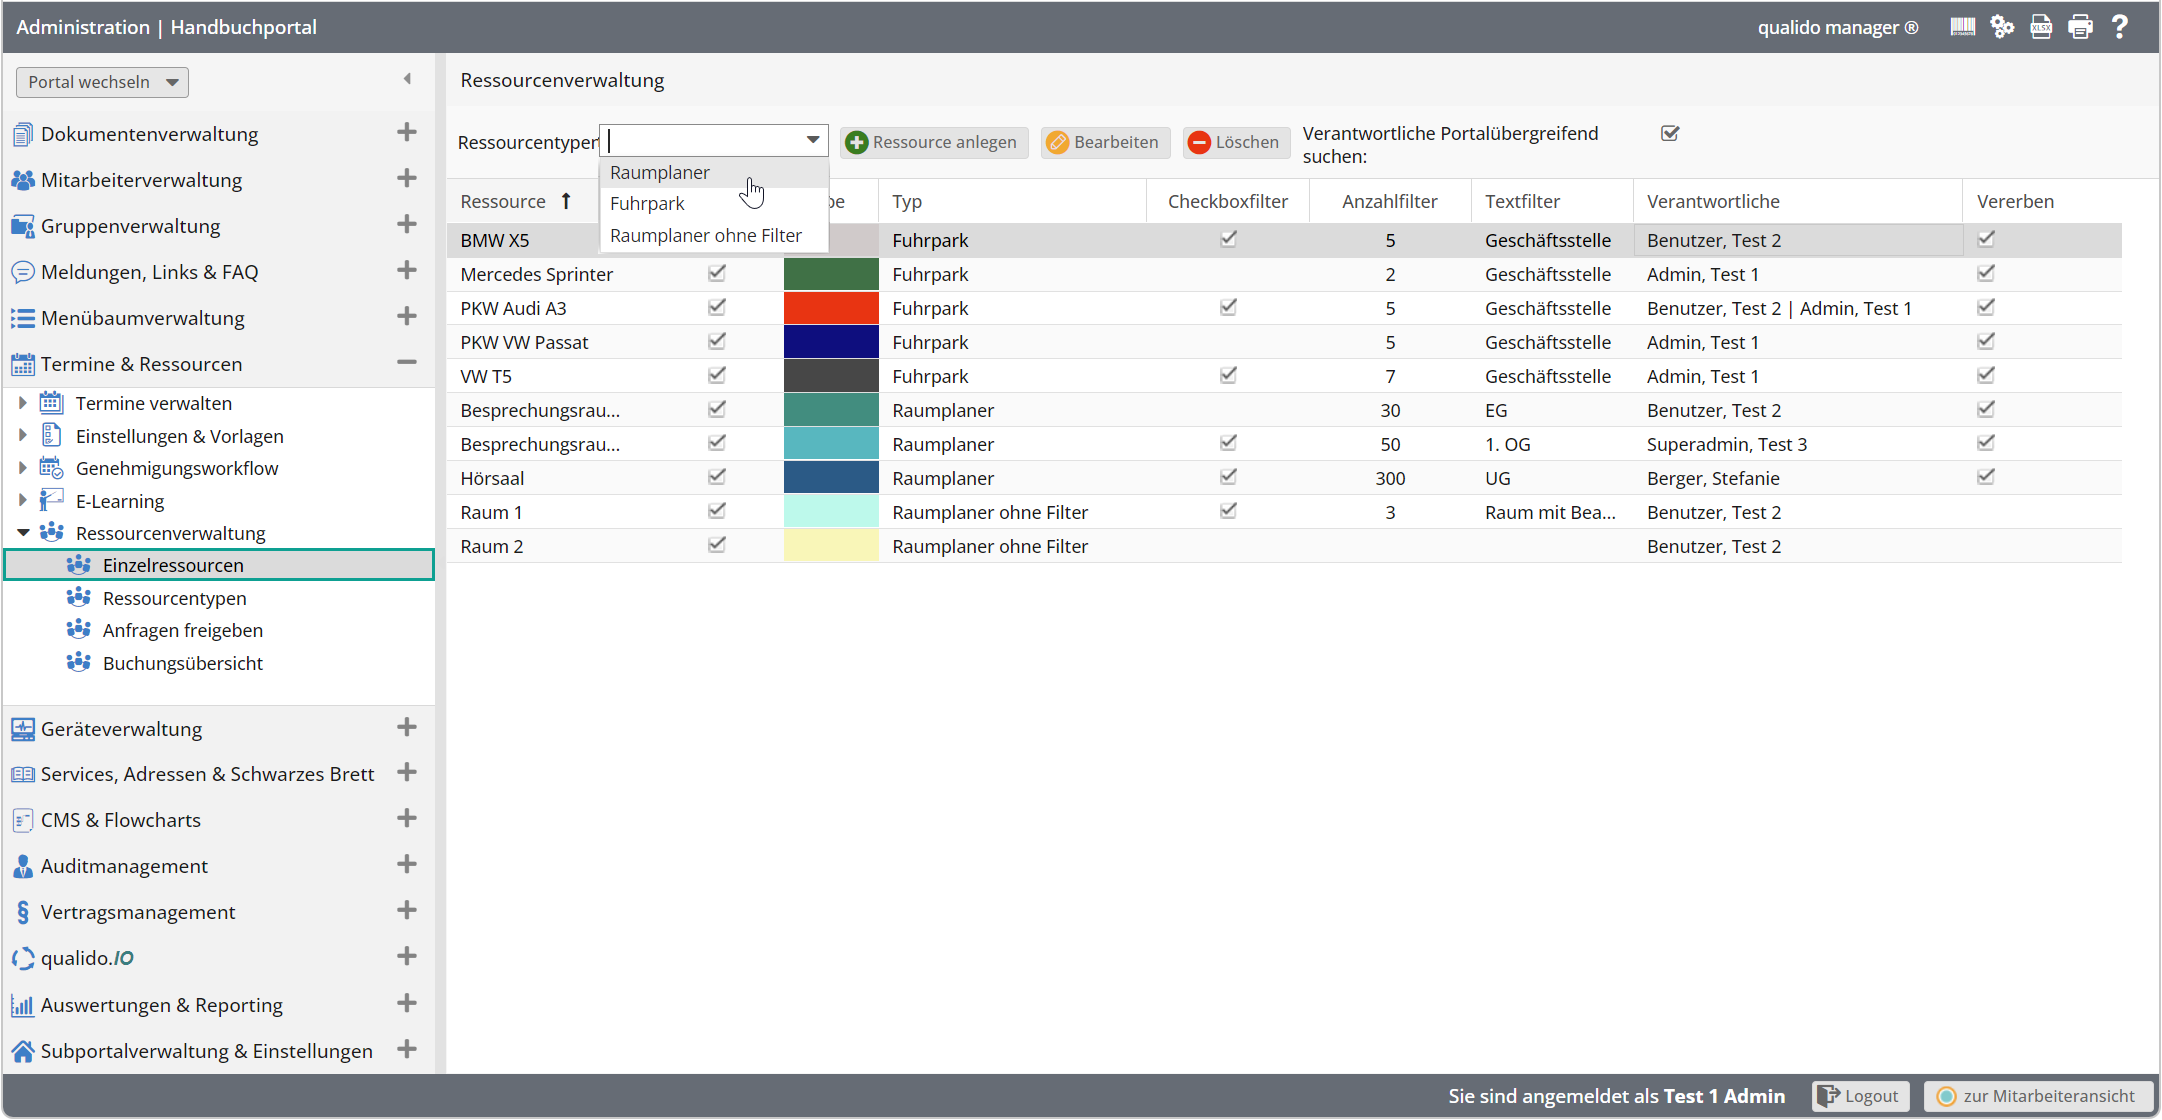Toggle Verantwortliche Portalübergreifend suchen checkbox
Screen dimensions: 2162x1120
point(1670,133)
